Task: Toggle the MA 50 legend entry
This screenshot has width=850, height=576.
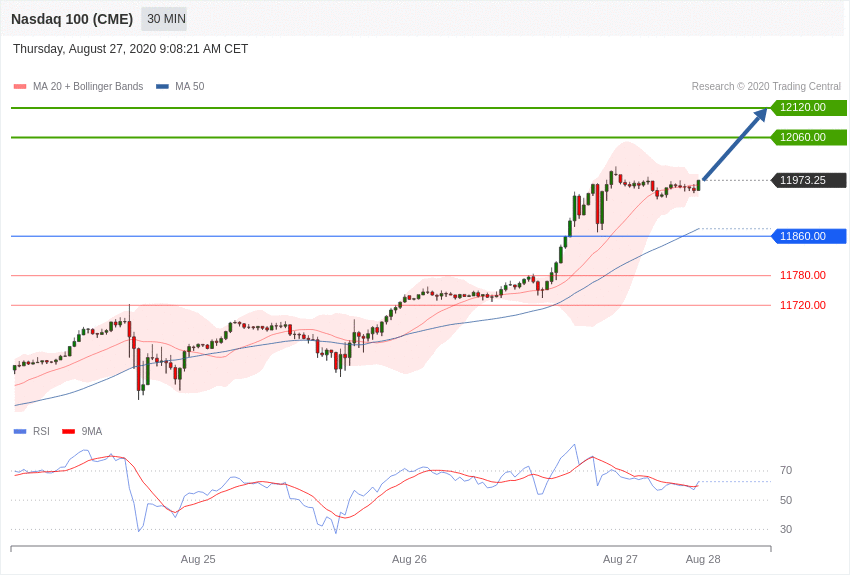Action: click(x=181, y=87)
